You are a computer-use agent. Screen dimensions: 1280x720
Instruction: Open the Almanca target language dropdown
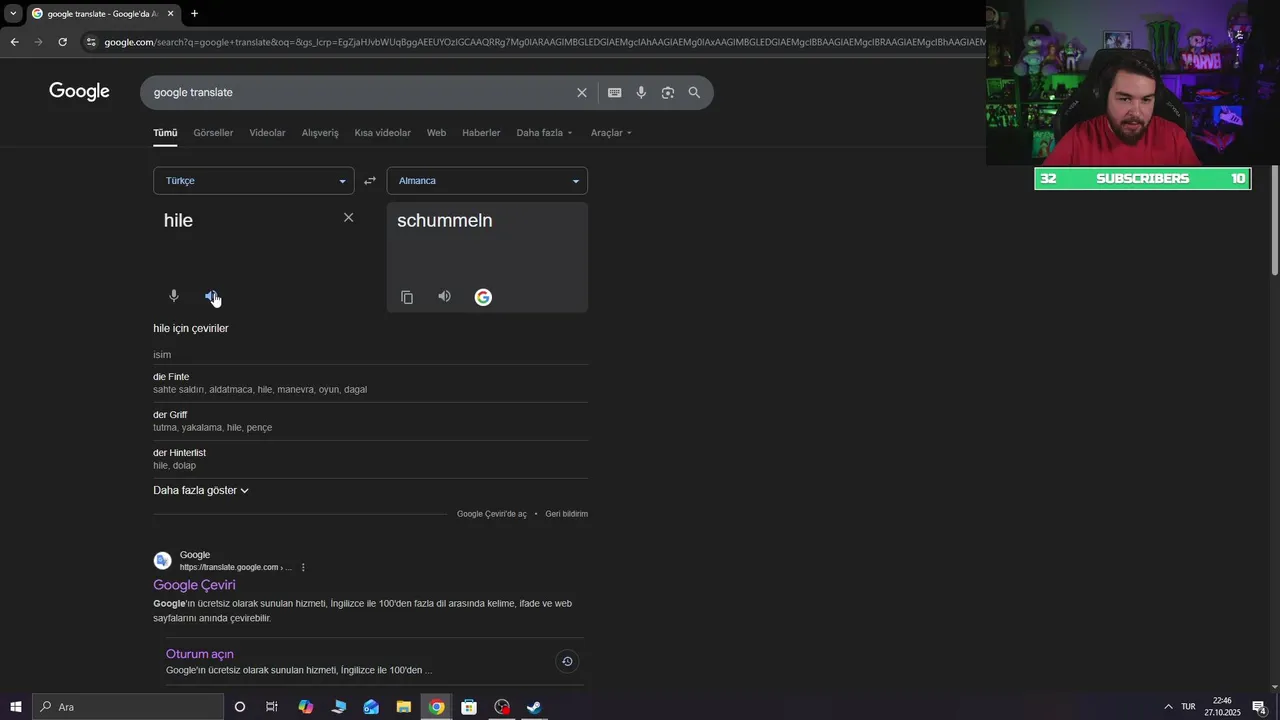click(487, 181)
